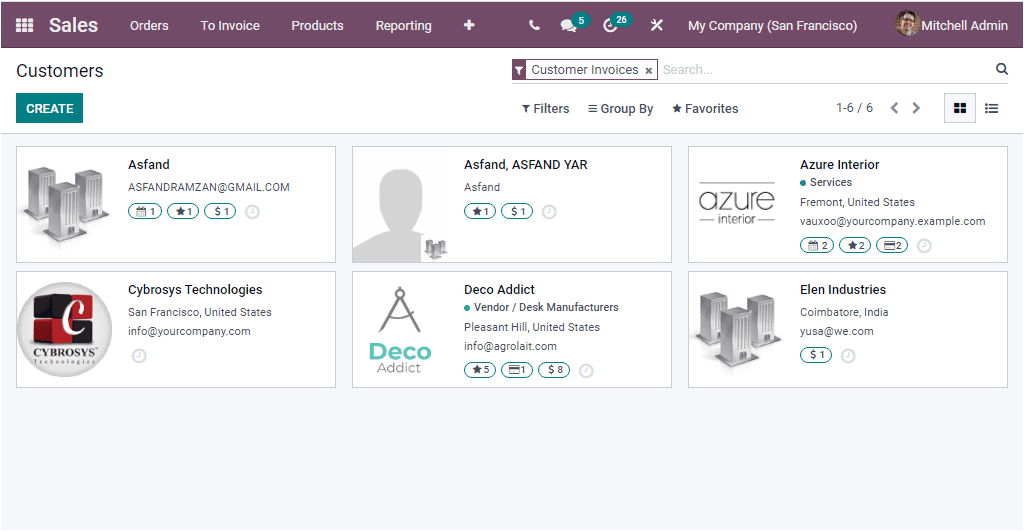
Task: Open the Deco Addict logo thumbnail
Action: [x=400, y=330]
